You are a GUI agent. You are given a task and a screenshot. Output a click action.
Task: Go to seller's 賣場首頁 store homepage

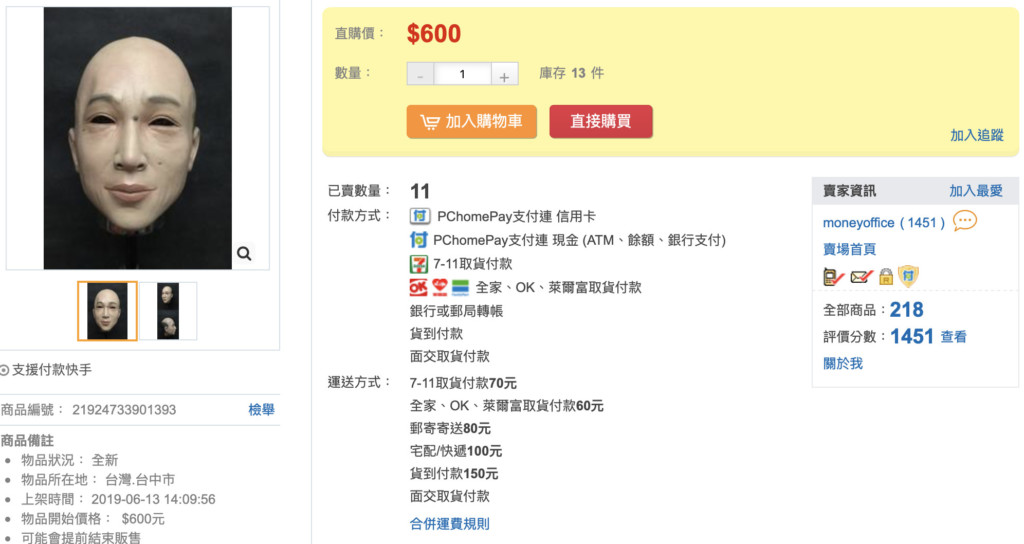849,249
